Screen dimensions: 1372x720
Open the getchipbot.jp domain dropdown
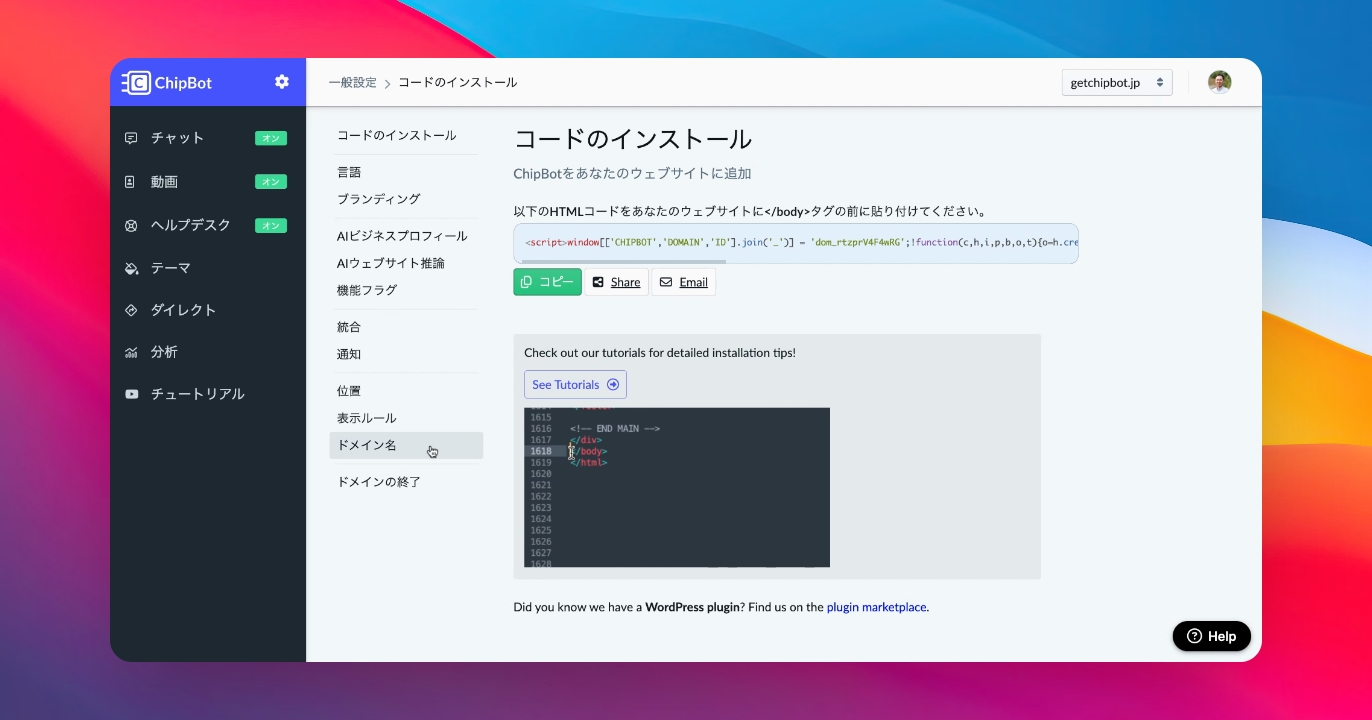(x=1117, y=82)
